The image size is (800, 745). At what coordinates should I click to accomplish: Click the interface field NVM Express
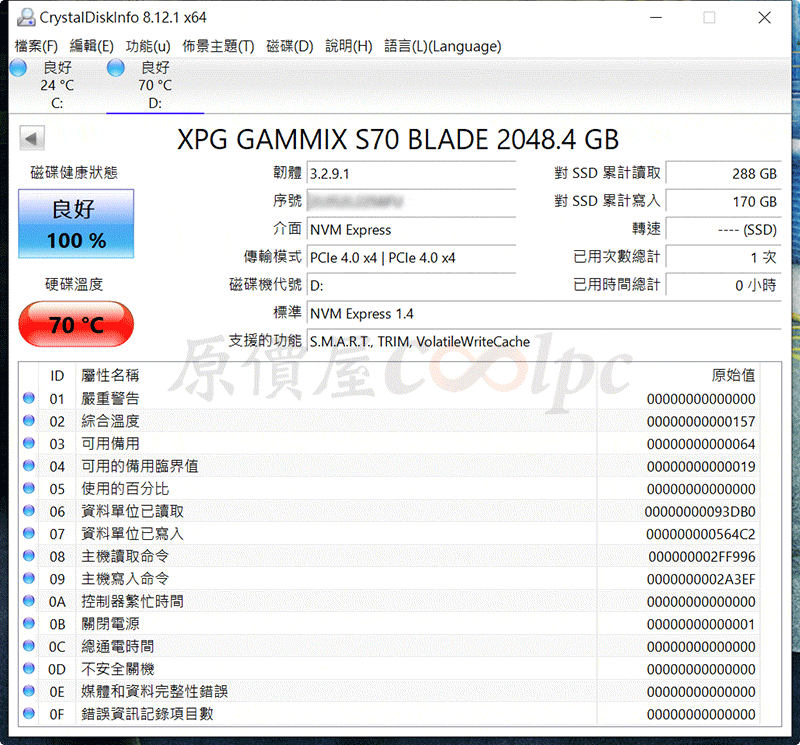(x=411, y=230)
